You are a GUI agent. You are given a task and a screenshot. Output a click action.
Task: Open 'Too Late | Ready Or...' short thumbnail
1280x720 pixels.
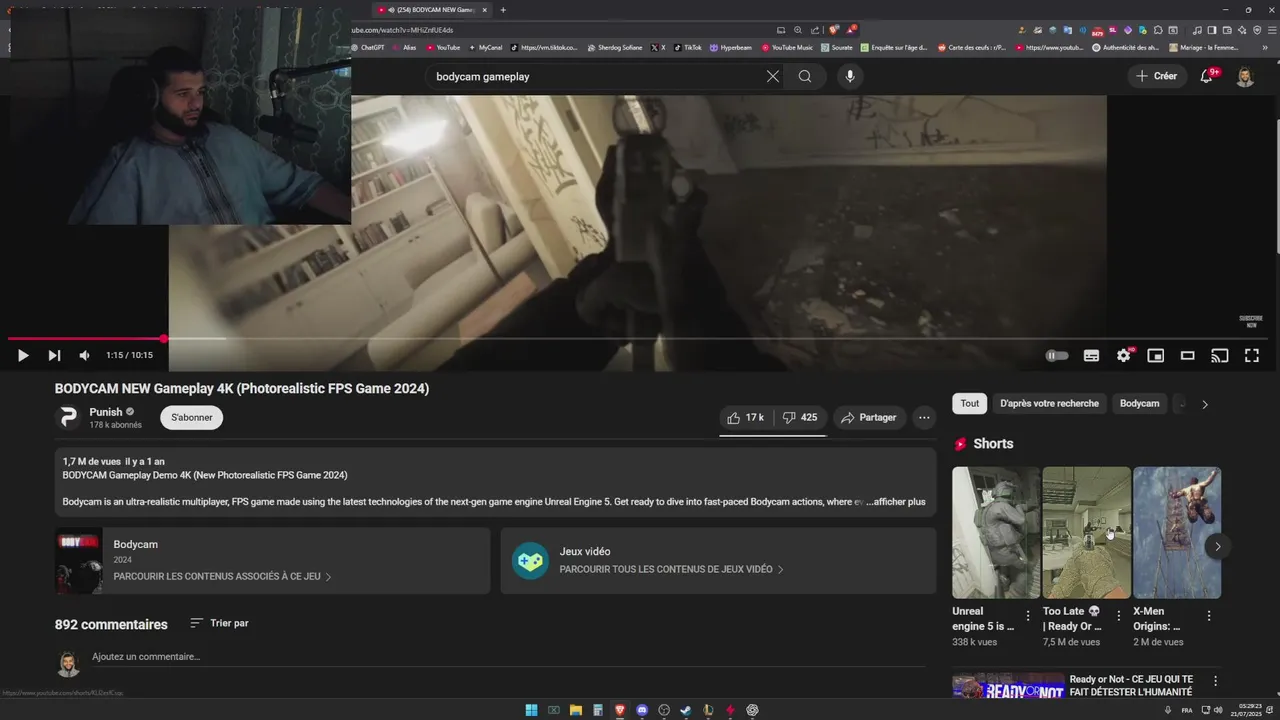pyautogui.click(x=1086, y=533)
